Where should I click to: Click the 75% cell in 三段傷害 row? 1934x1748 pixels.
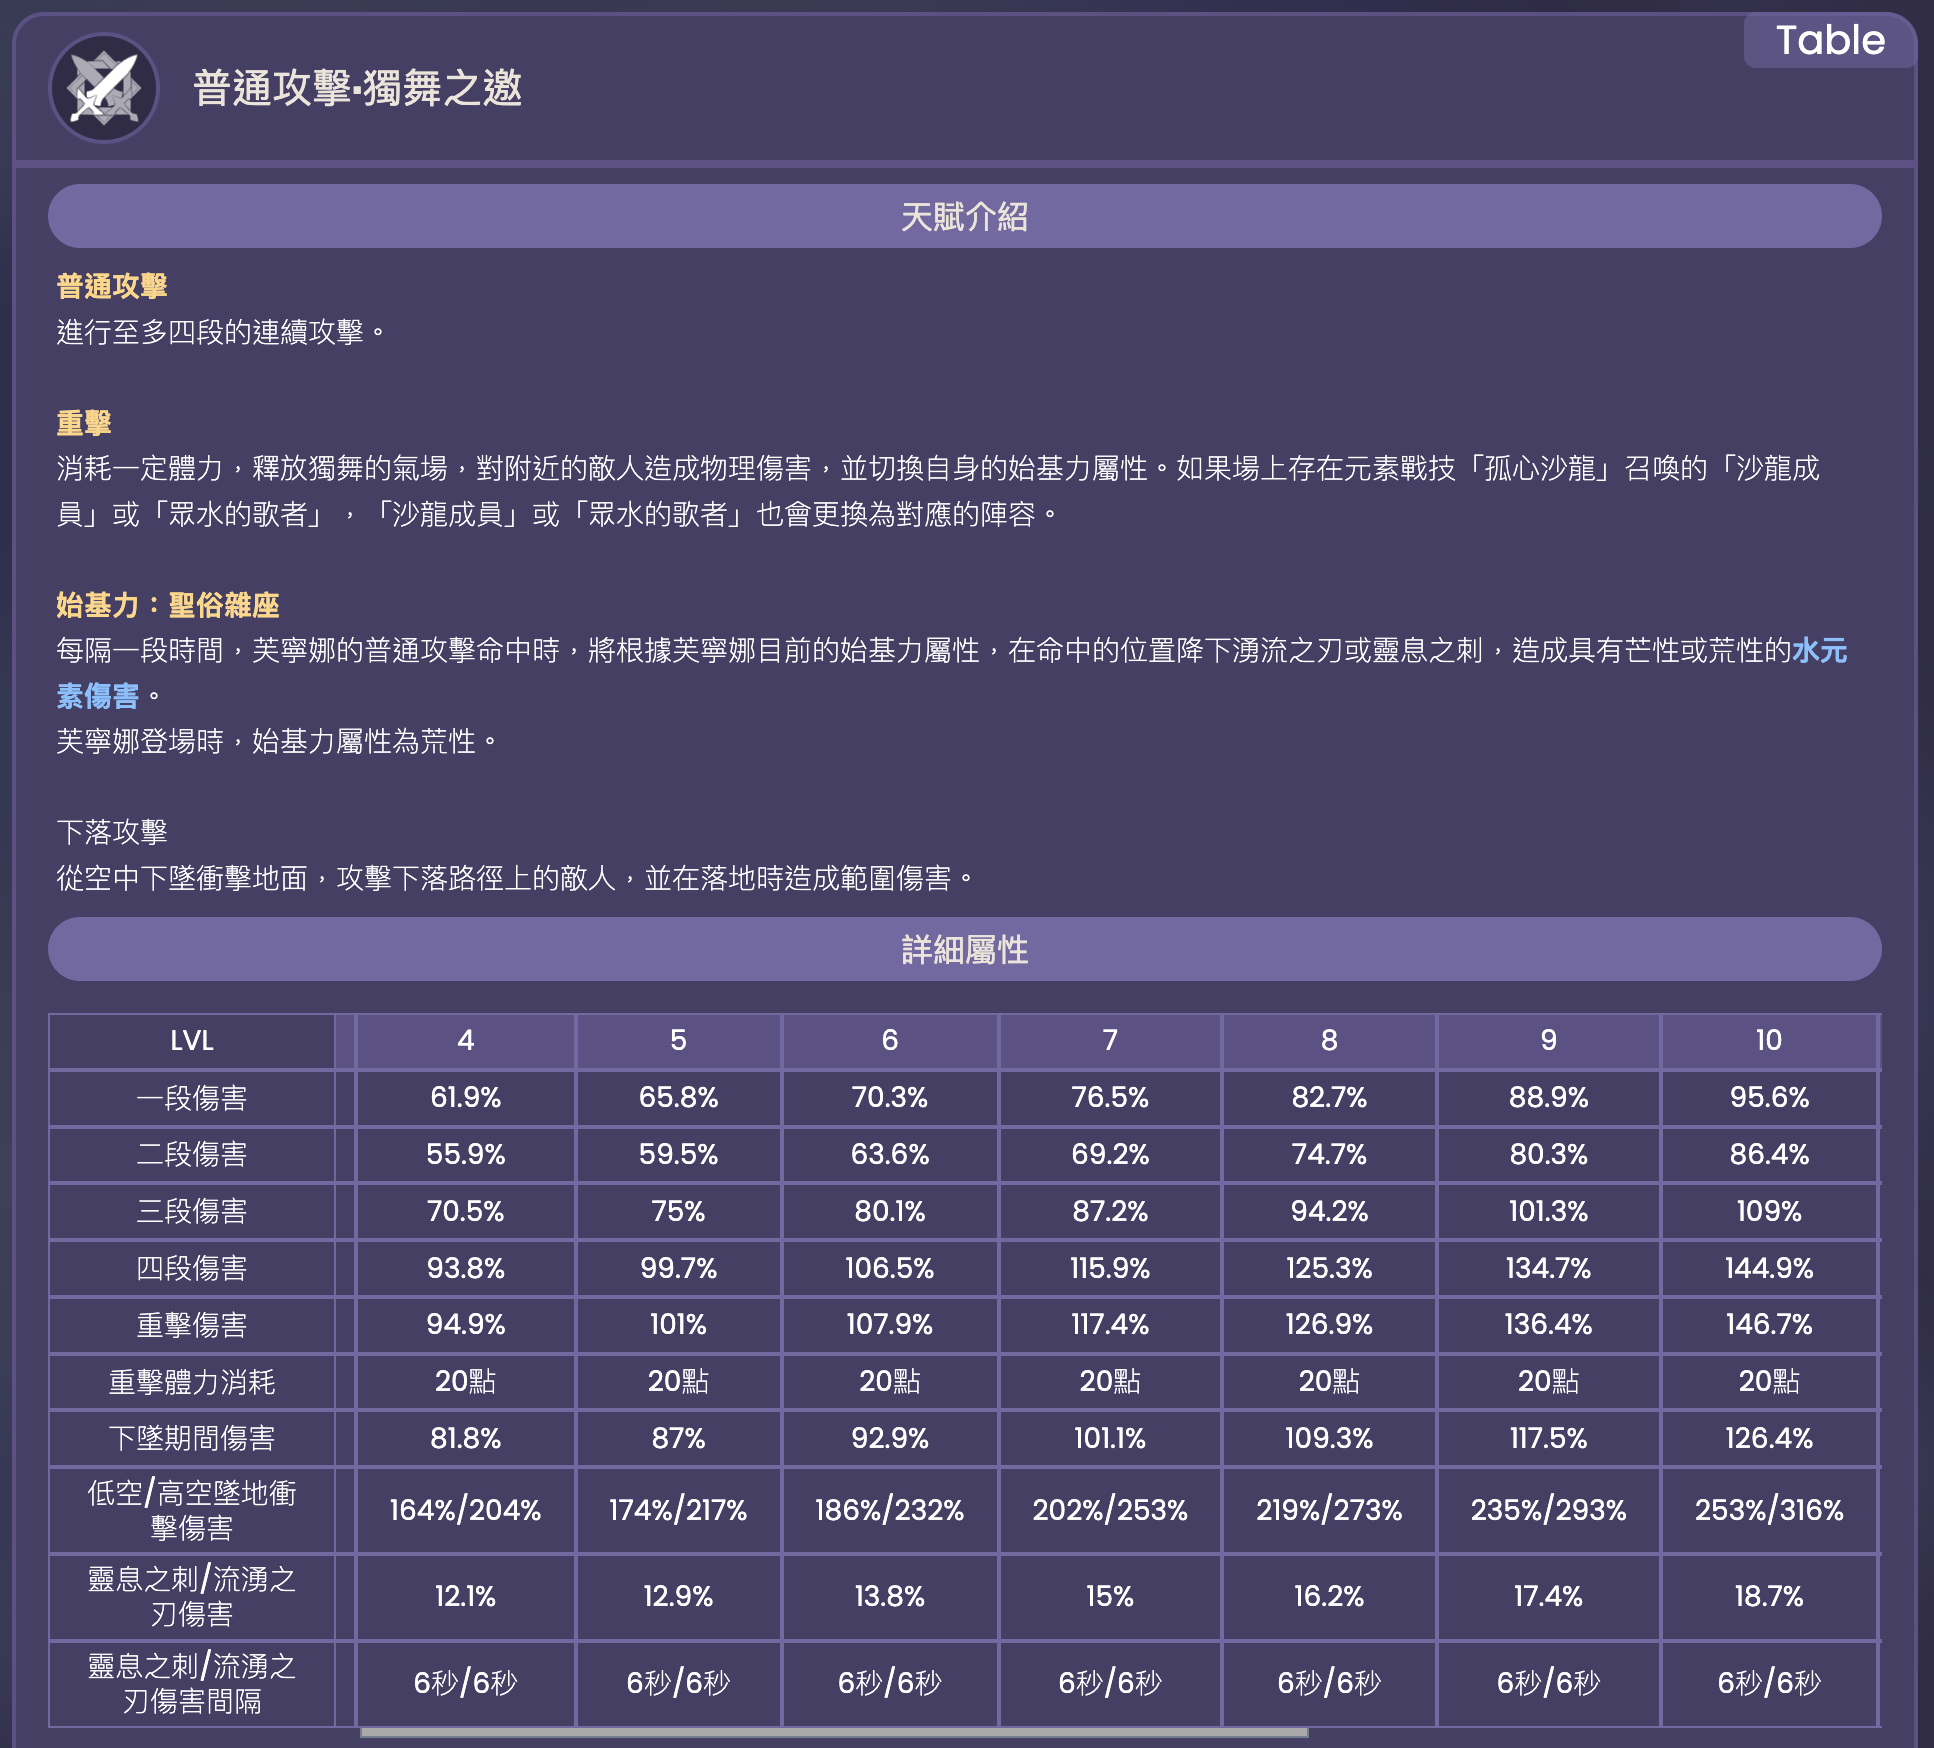[x=678, y=1212]
